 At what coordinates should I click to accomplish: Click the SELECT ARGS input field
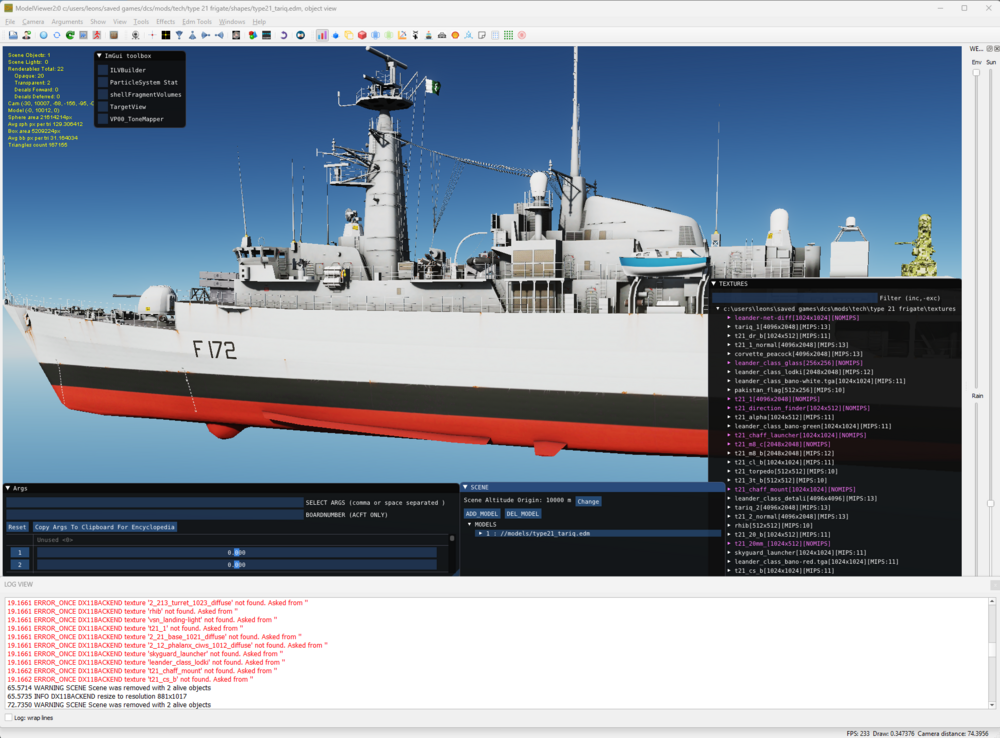tap(155, 503)
